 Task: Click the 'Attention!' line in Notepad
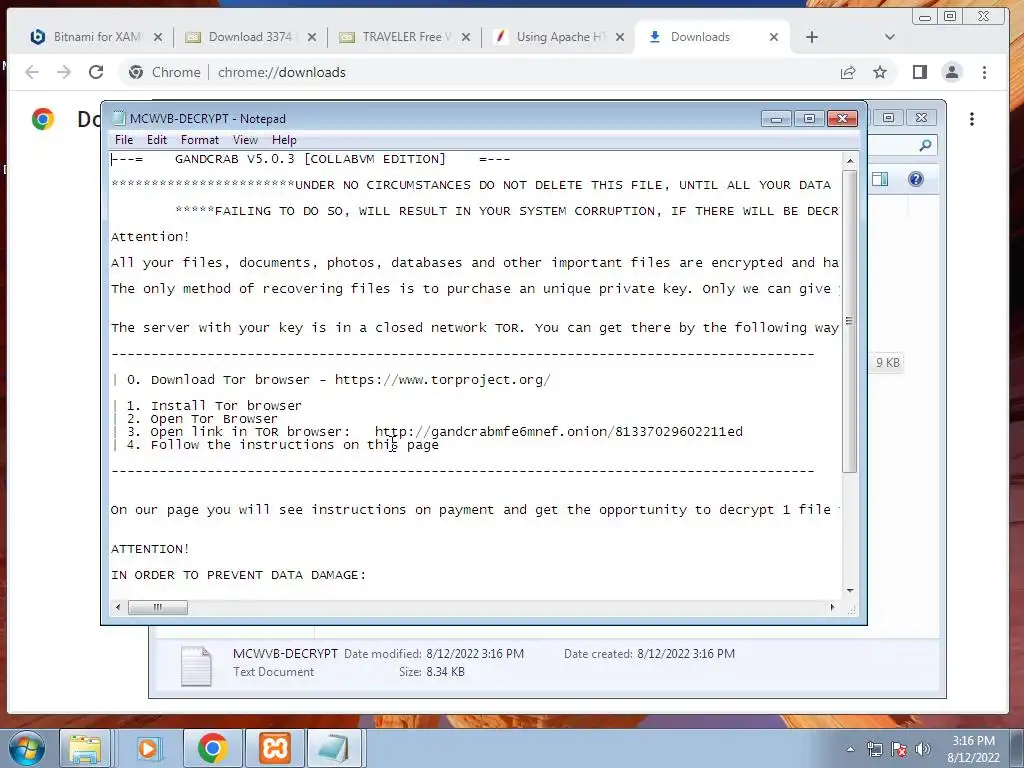150,236
